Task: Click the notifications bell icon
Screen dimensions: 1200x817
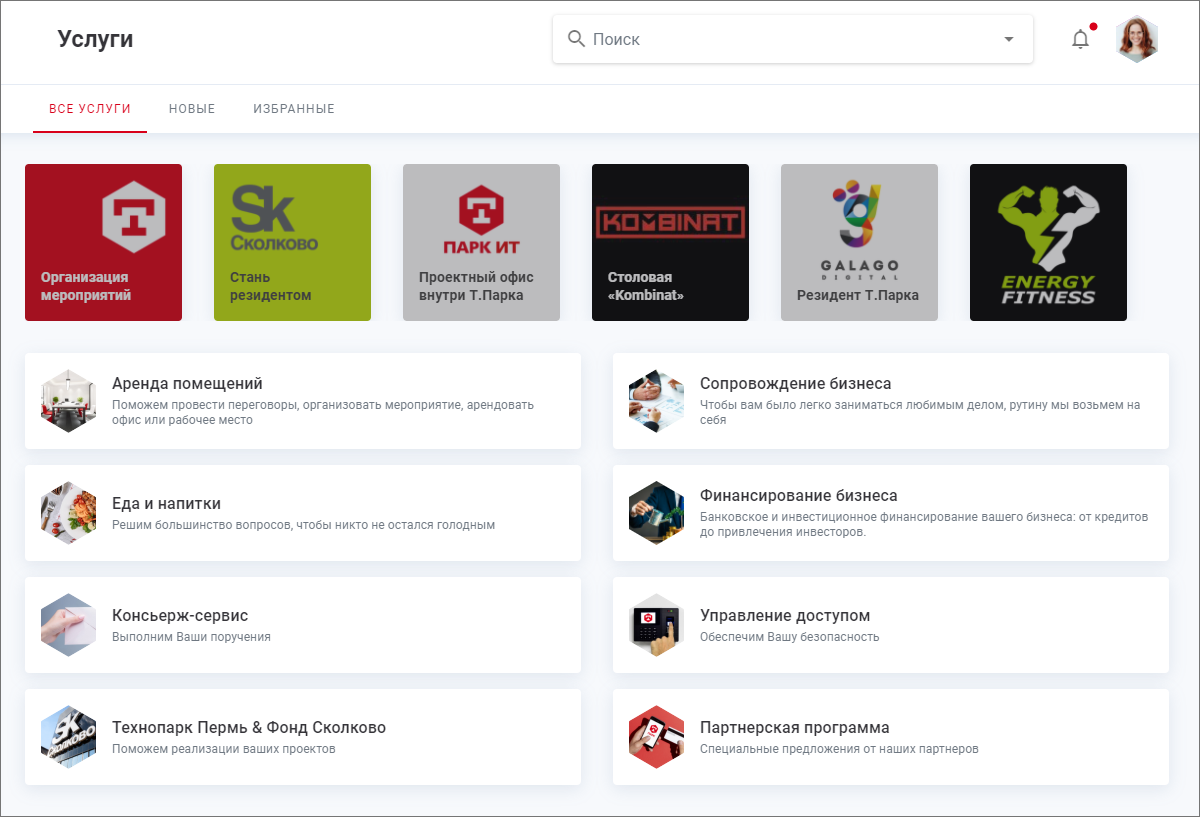Action: 1080,40
